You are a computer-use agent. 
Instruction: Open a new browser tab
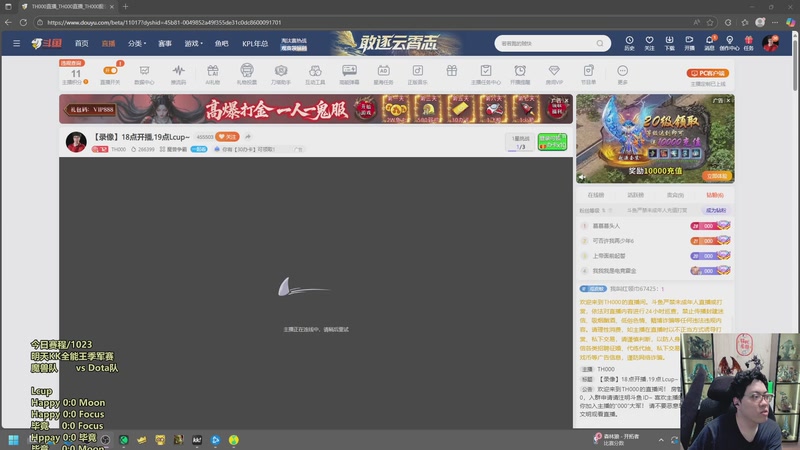click(126, 7)
